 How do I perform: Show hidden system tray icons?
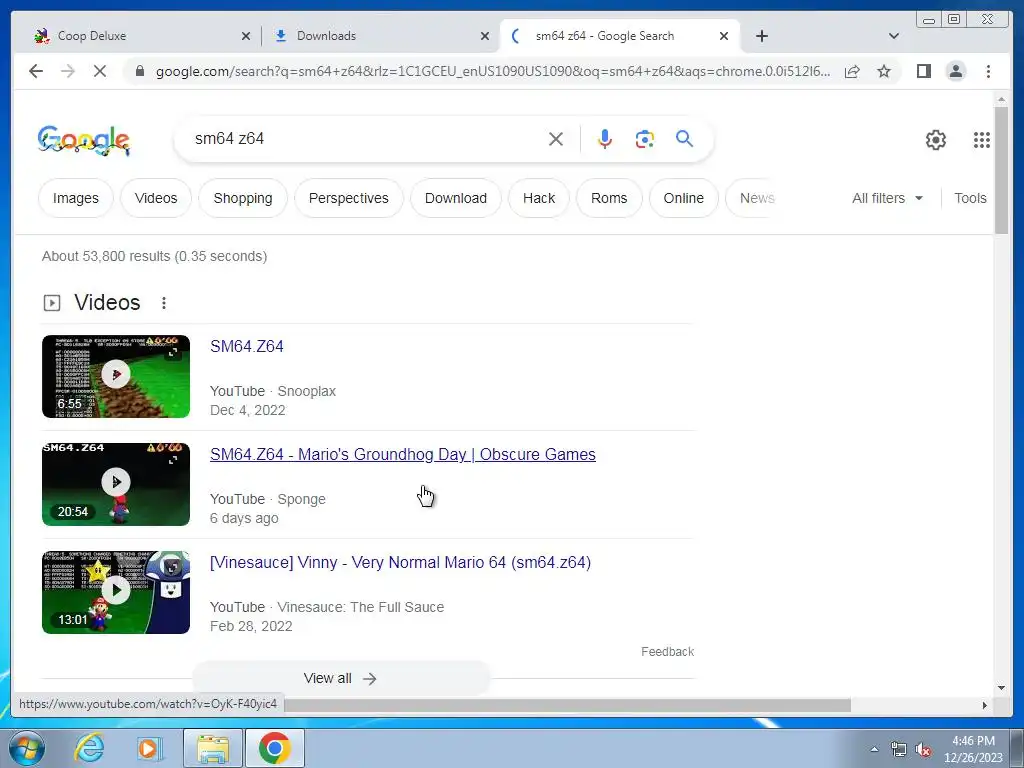tap(874, 749)
